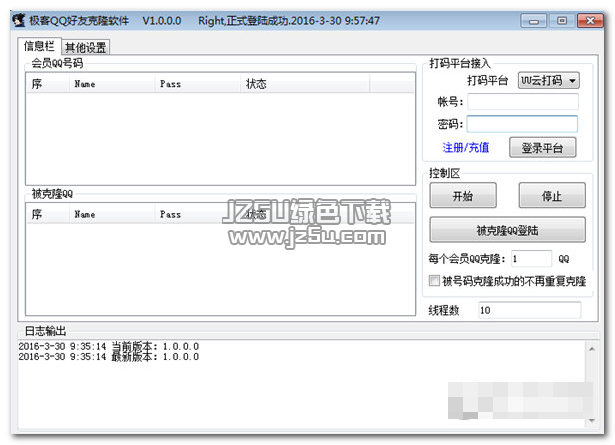Open the 其他设置 tab
The height and width of the screenshot is (445, 615).
click(86, 47)
